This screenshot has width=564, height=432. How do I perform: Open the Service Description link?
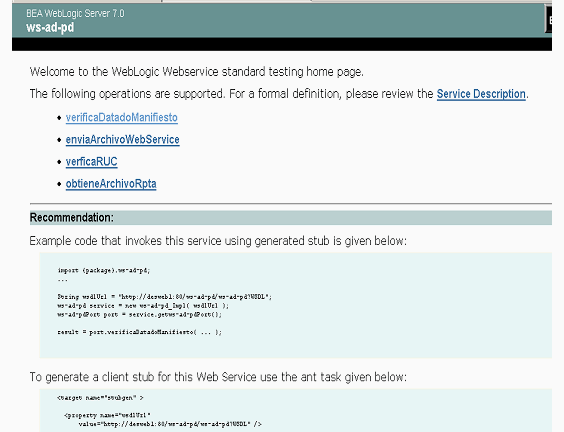(x=481, y=94)
